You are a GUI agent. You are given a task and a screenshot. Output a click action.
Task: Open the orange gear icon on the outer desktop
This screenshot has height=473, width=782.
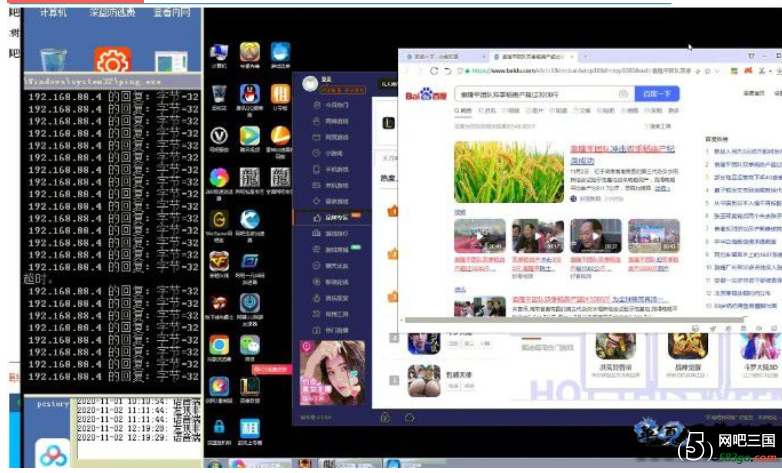coord(112,60)
